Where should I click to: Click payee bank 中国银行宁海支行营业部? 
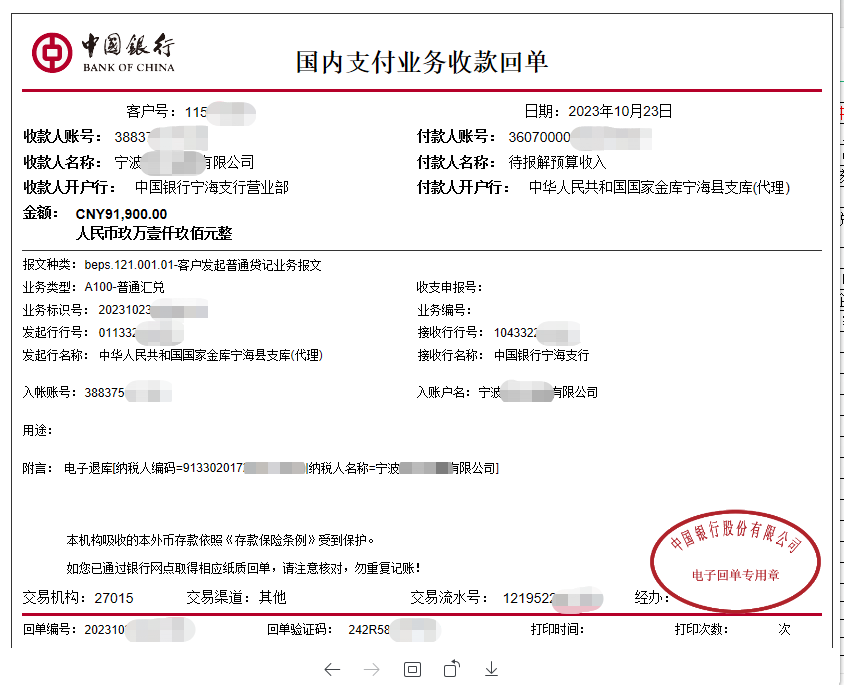212,187
